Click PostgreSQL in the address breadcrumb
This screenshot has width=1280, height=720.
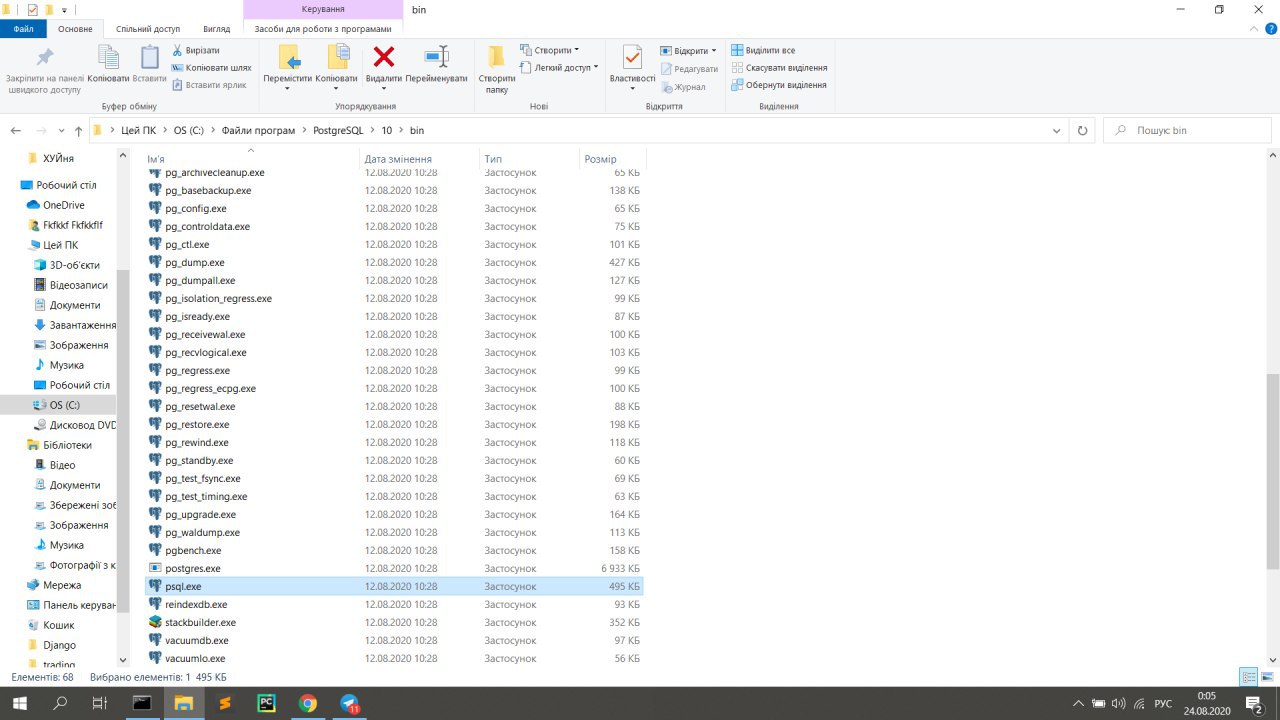[x=337, y=131]
